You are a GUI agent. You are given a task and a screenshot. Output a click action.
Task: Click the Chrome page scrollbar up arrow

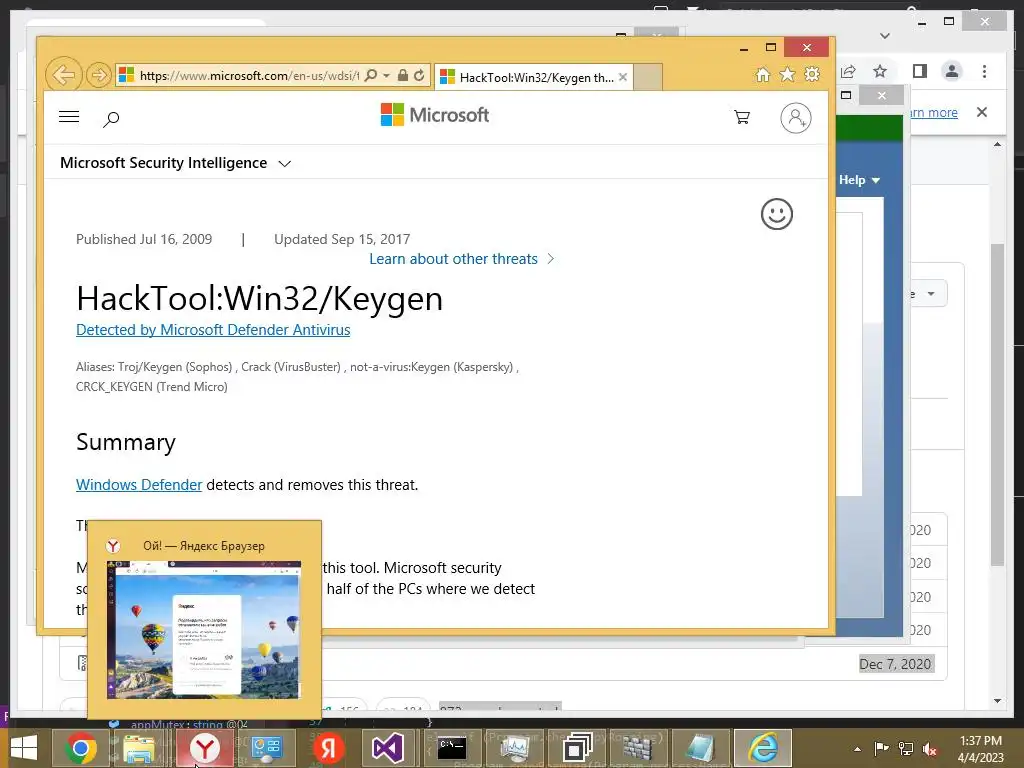997,144
